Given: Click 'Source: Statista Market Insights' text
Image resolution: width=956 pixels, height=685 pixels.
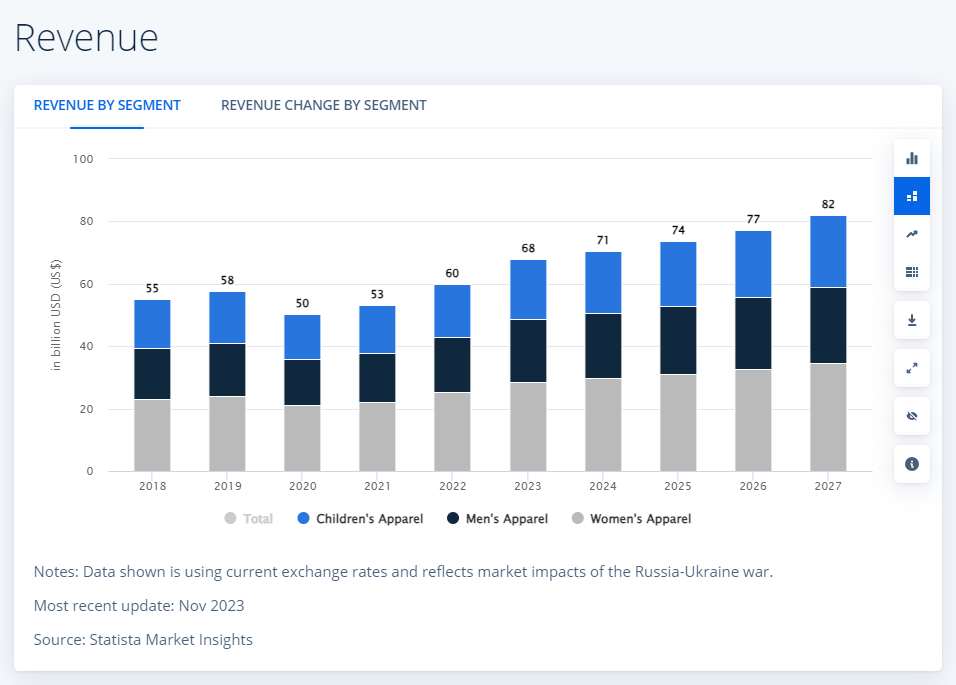Looking at the screenshot, I should pos(143,639).
